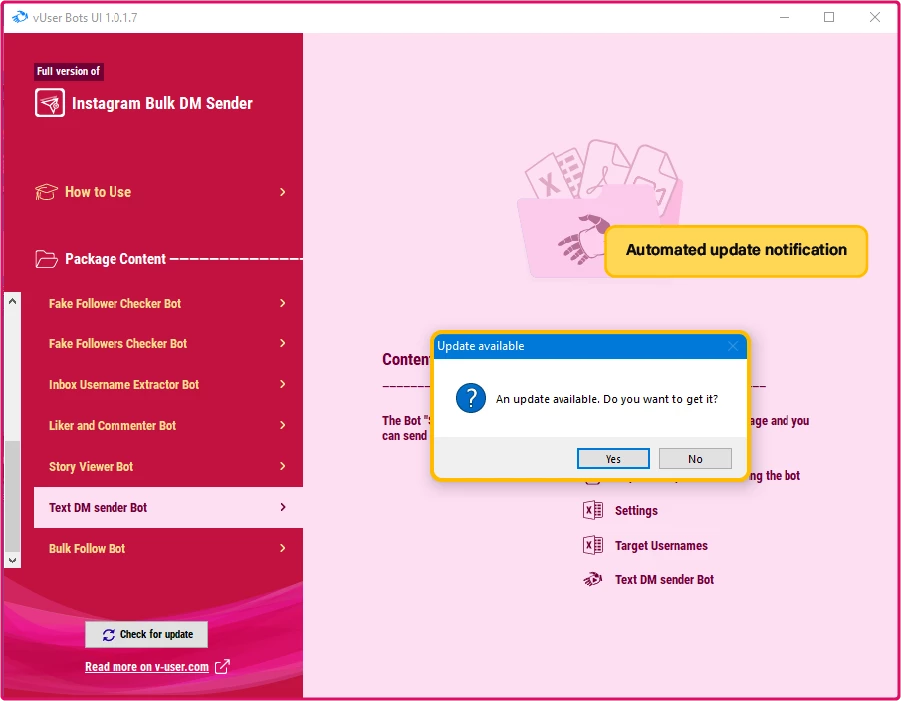This screenshot has height=701, width=901.
Task: Click the Update available dialog title
Action: click(x=480, y=346)
